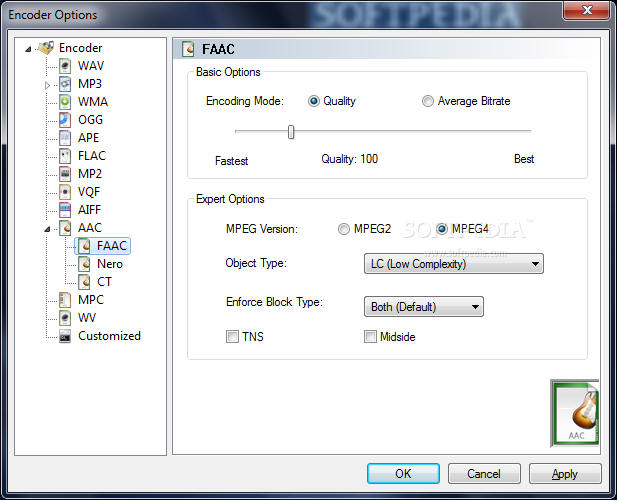Select WMA in the encoder tree
Image resolution: width=617 pixels, height=500 pixels.
coord(93,102)
